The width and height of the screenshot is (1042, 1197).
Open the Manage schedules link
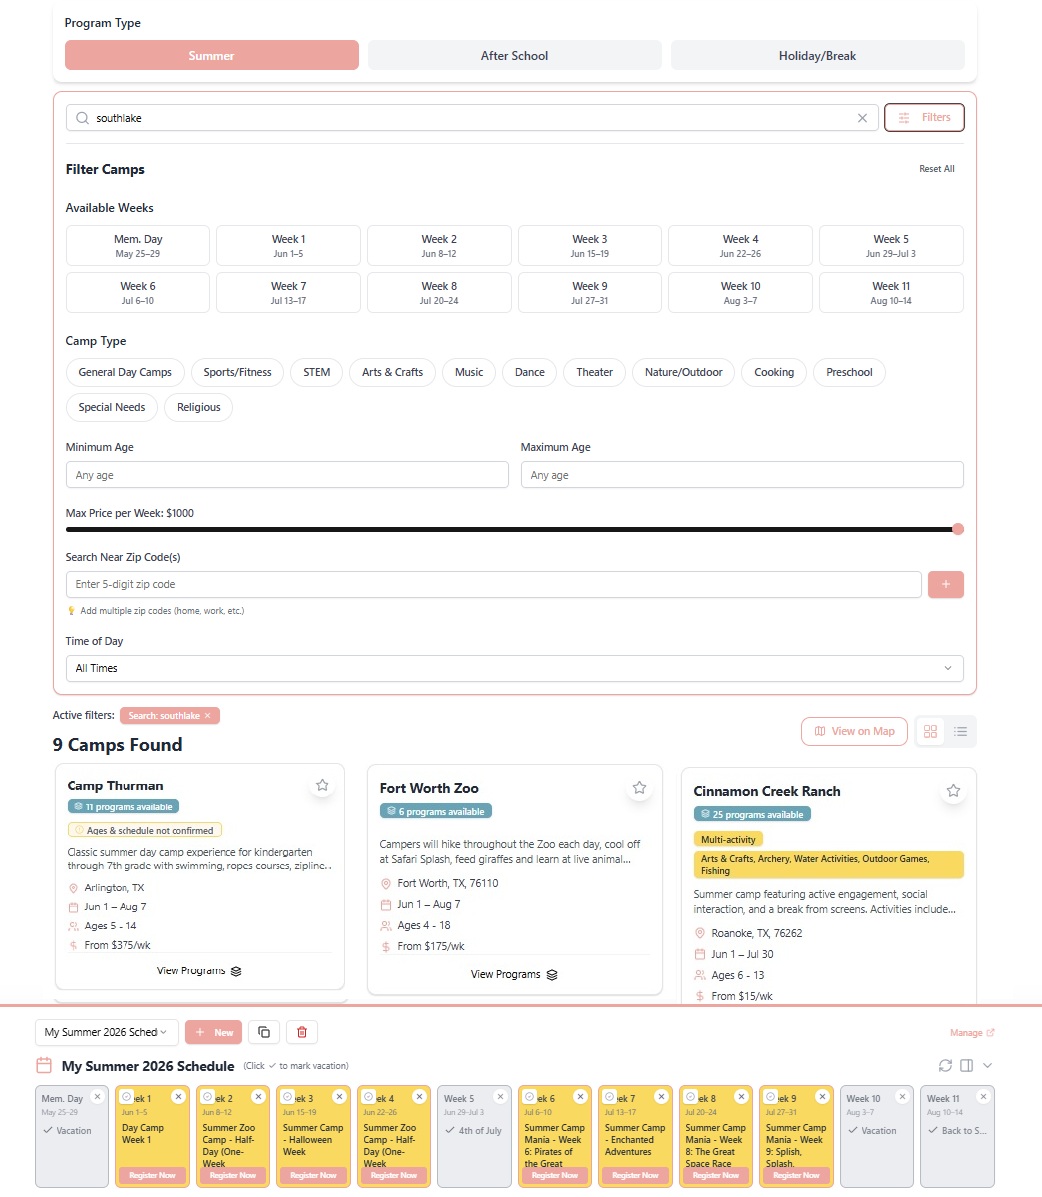(x=972, y=1033)
